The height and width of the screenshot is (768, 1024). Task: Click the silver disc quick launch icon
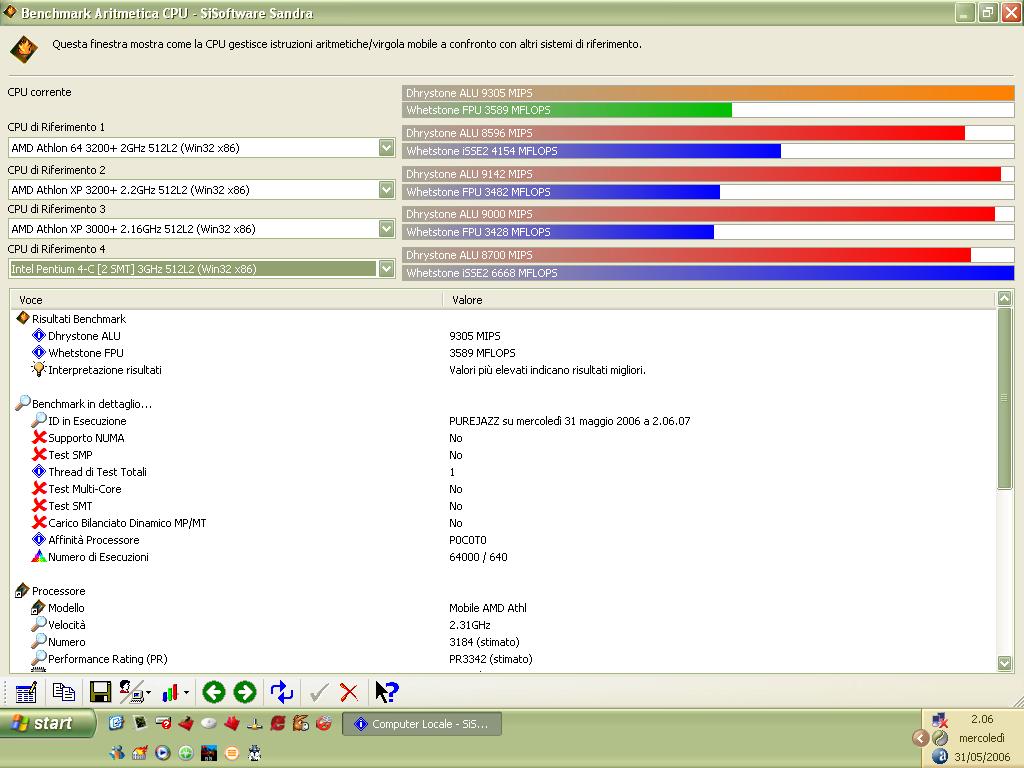pos(209,723)
